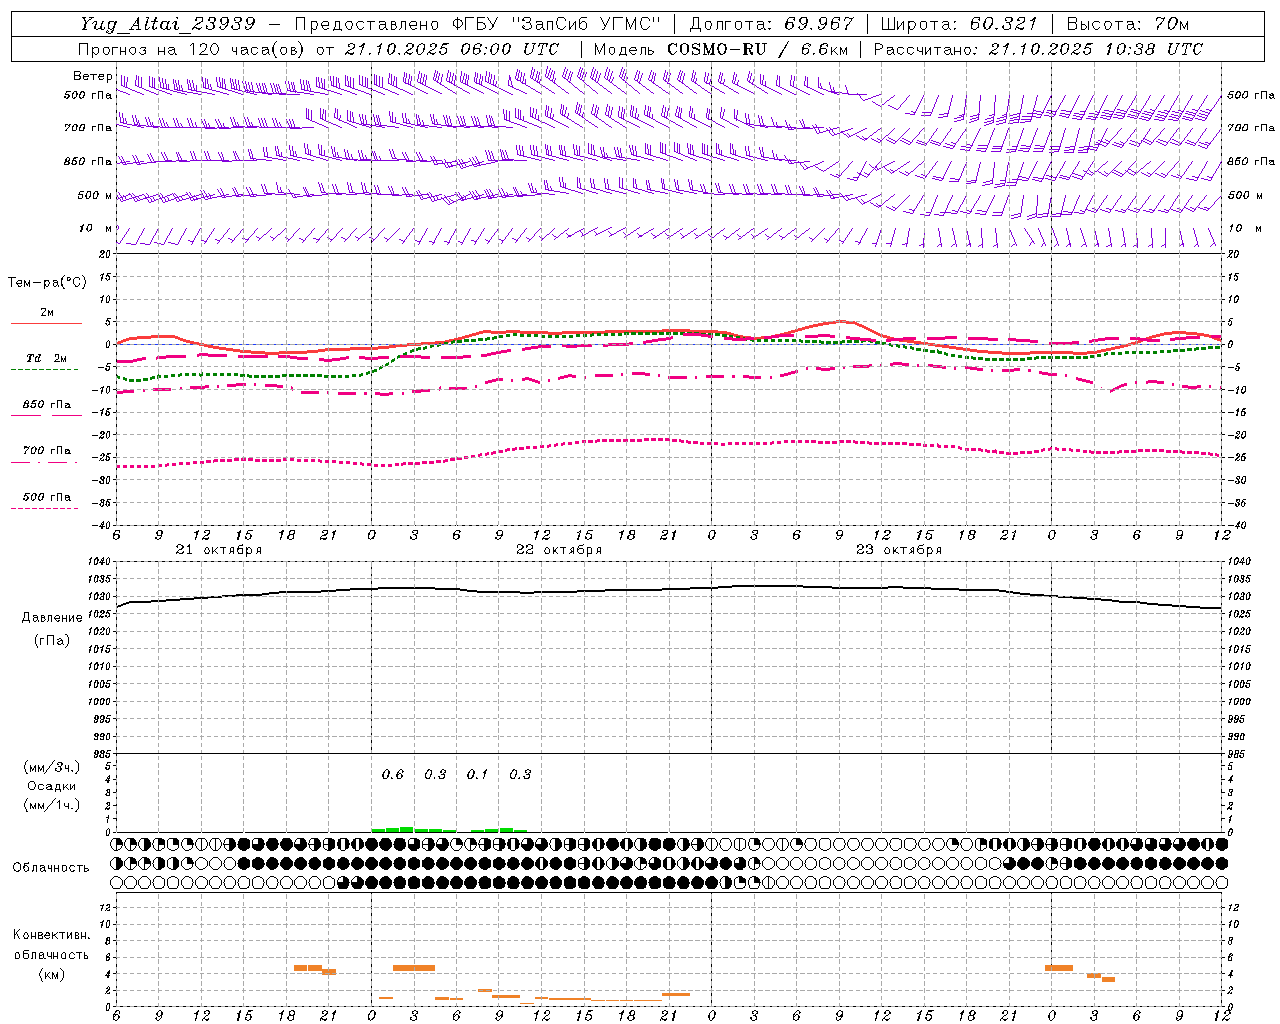The height and width of the screenshot is (1024, 1280).
Task: Click 'Рассчитано: 21.10.2025 10:38 UTC' text
Action: (x=1037, y=49)
